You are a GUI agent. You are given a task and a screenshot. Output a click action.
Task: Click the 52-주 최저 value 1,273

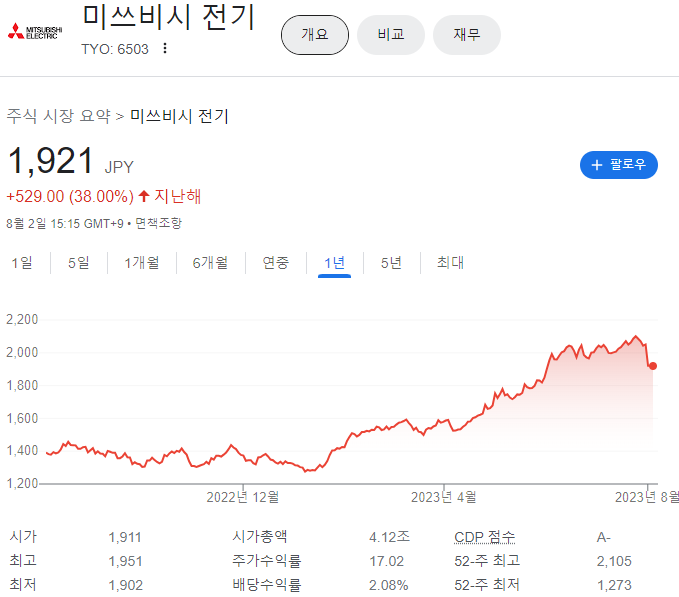[x=614, y=585]
